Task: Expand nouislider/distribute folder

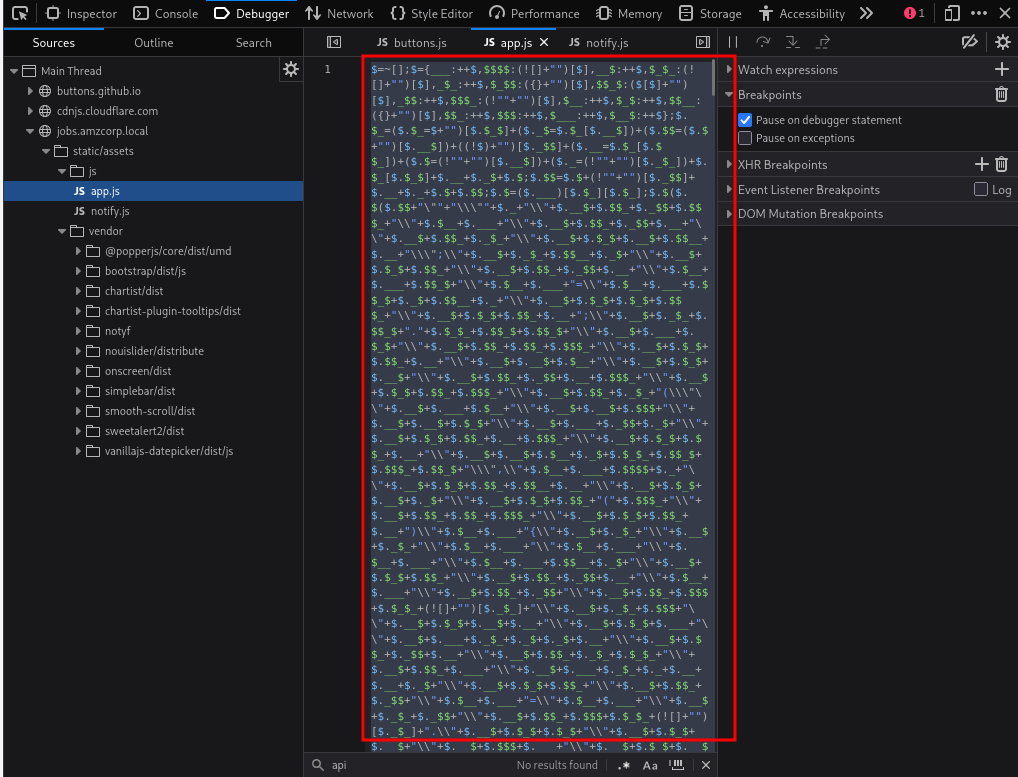Action: pos(78,351)
